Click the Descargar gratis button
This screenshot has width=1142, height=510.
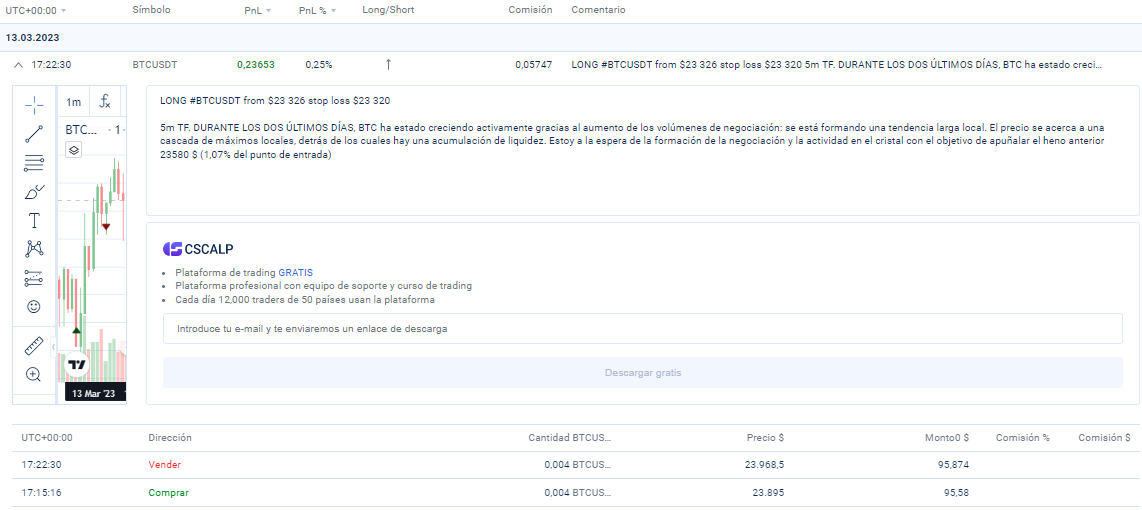642,373
